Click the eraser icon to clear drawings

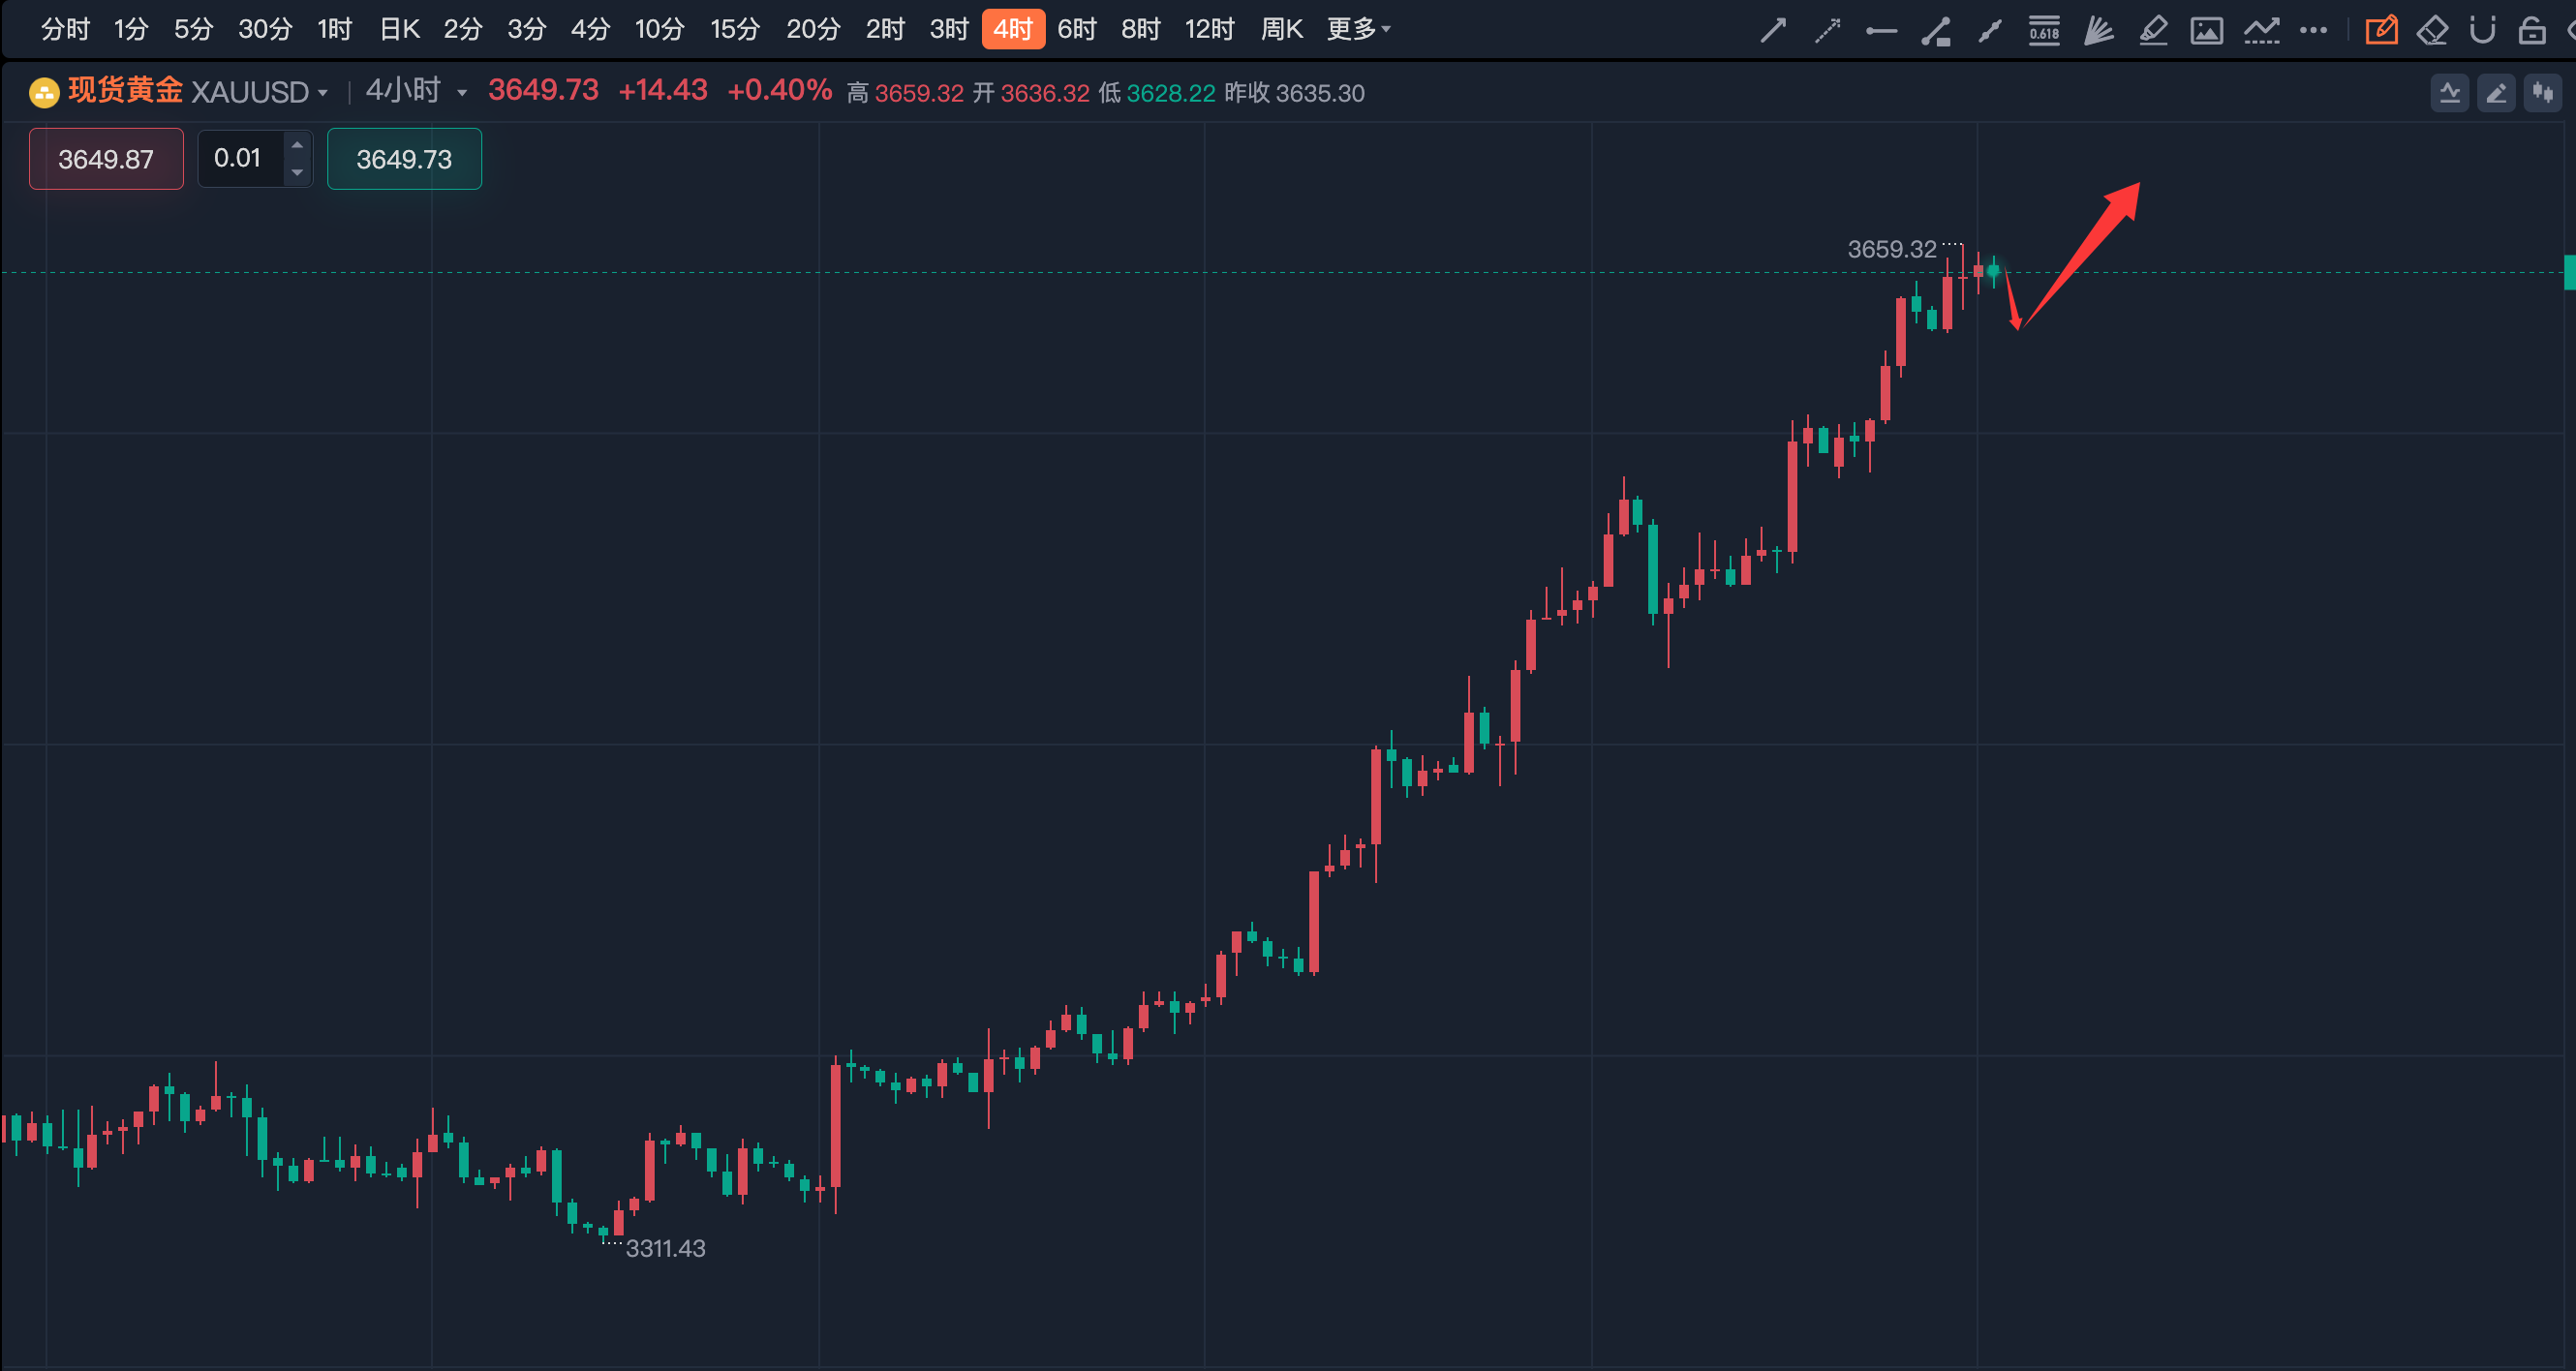(2432, 31)
